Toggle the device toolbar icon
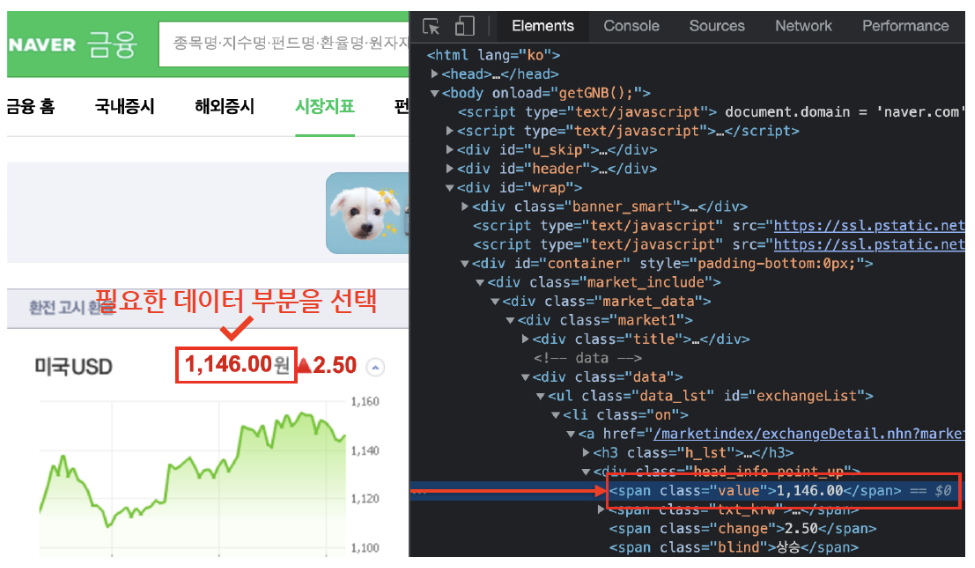The image size is (975, 568). point(464,26)
